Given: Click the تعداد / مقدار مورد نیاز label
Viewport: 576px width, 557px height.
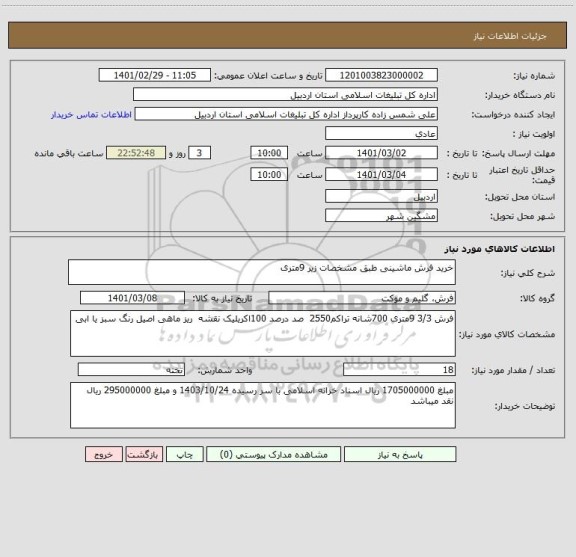Looking at the screenshot, I should click(x=513, y=370).
